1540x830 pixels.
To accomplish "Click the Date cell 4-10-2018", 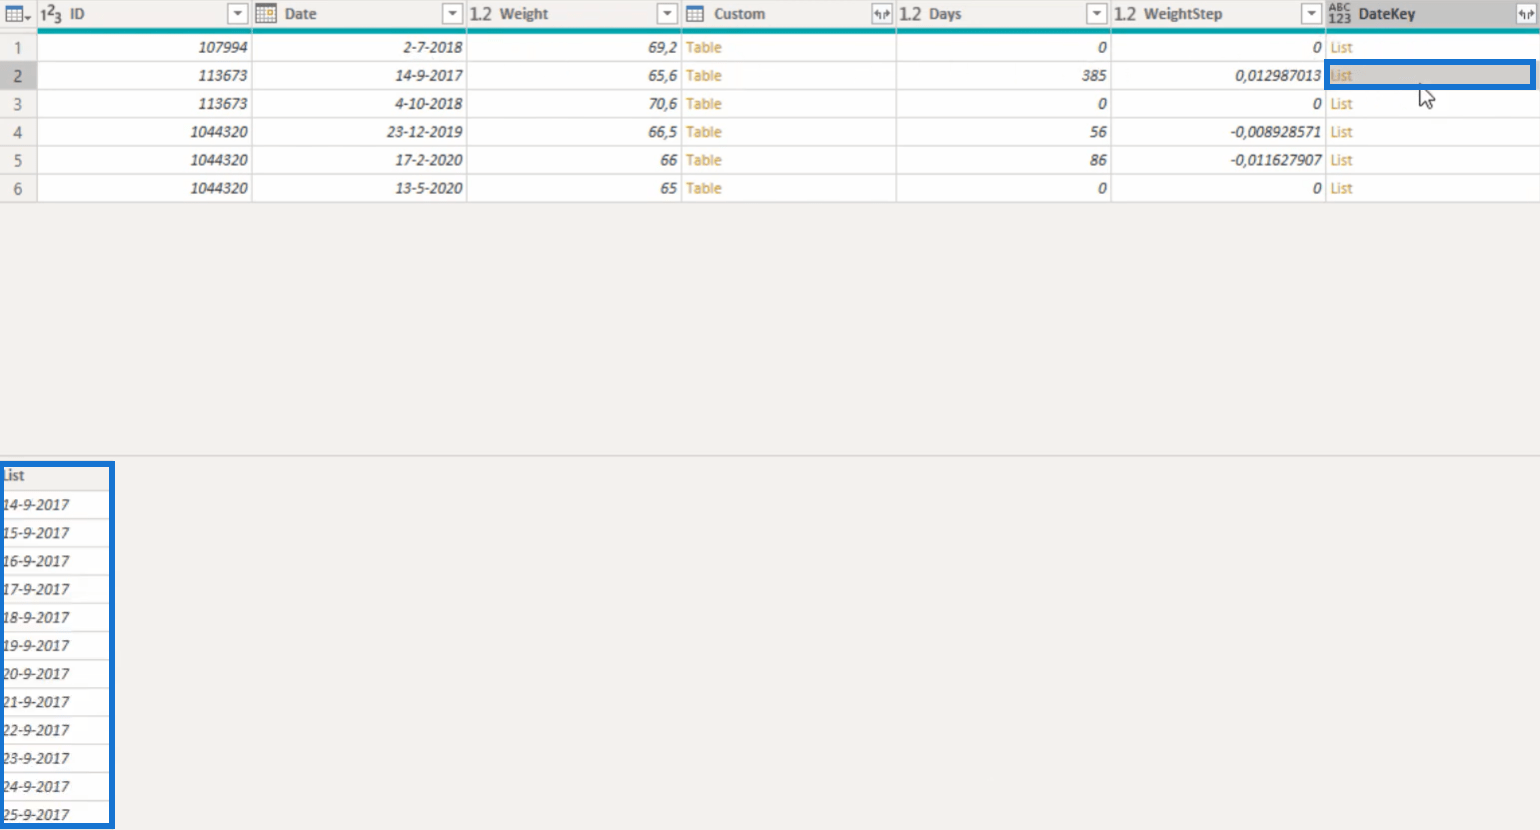I will 359,104.
